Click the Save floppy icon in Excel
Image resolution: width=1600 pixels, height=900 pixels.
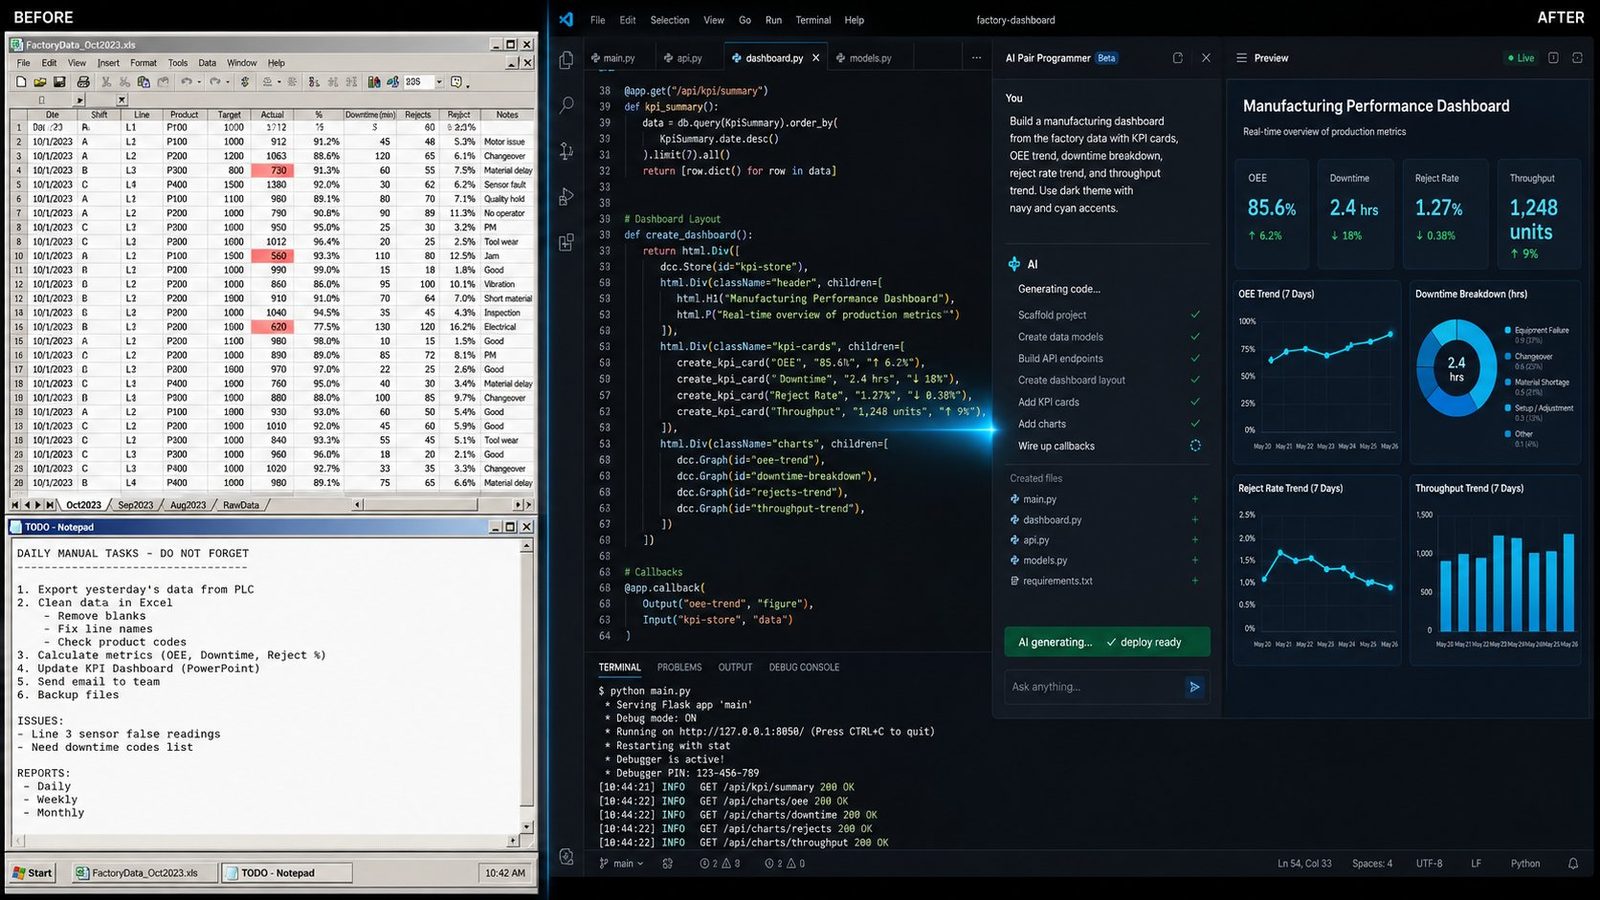pyautogui.click(x=59, y=82)
